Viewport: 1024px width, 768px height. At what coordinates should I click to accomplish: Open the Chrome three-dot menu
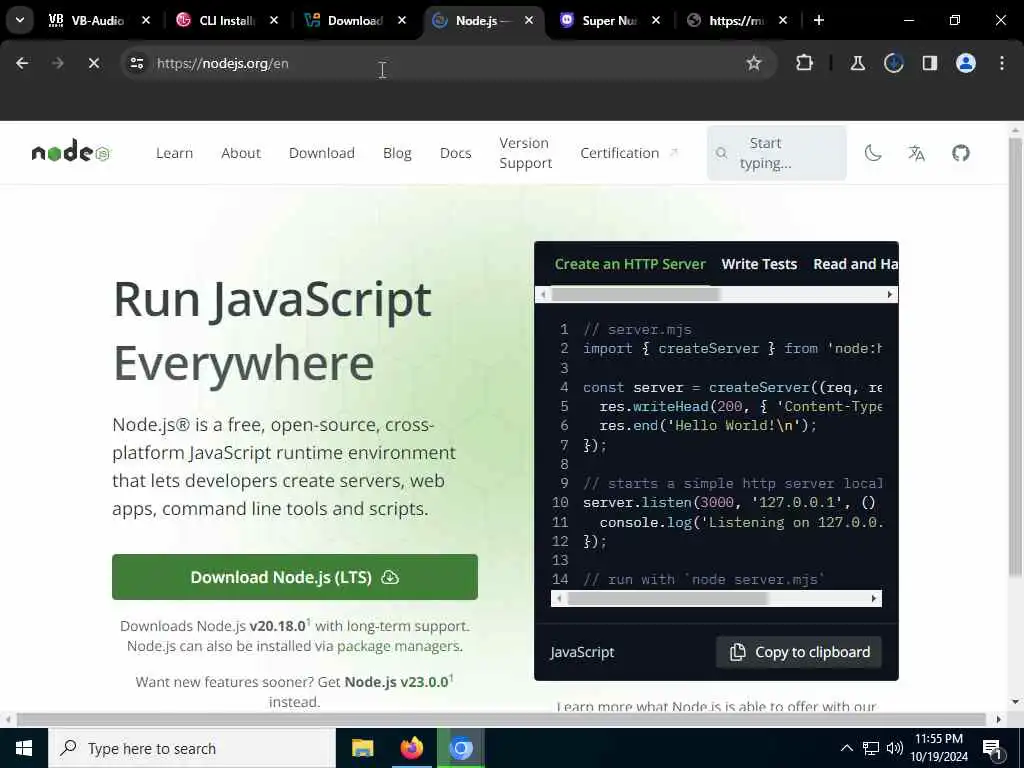click(1002, 63)
